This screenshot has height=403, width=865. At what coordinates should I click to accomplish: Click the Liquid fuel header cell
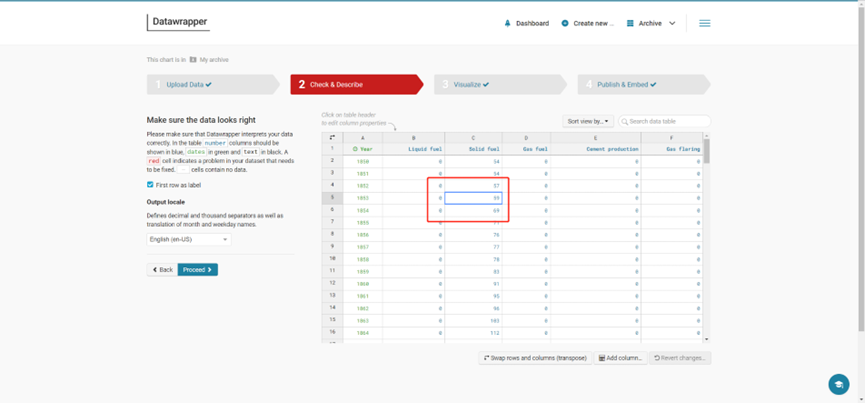[414, 149]
